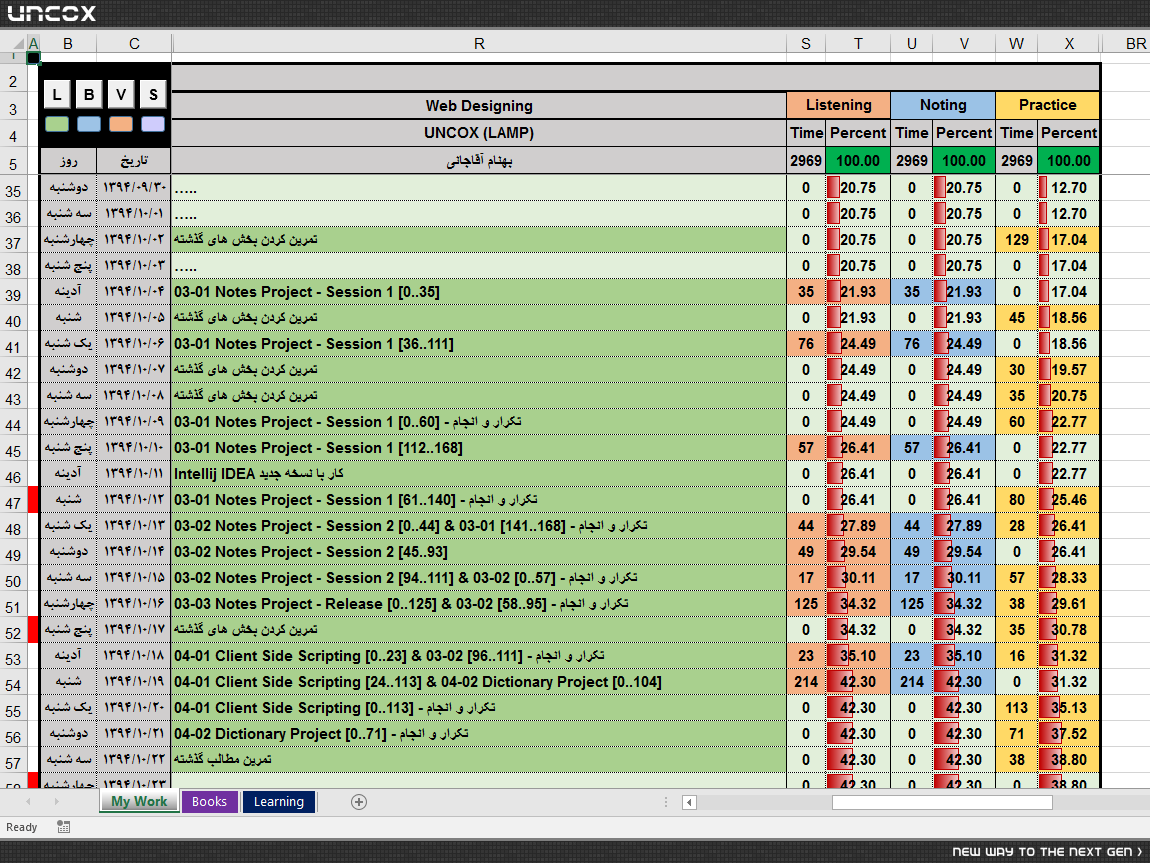The height and width of the screenshot is (863, 1150).
Task: Click the V filter button
Action: [x=121, y=94]
